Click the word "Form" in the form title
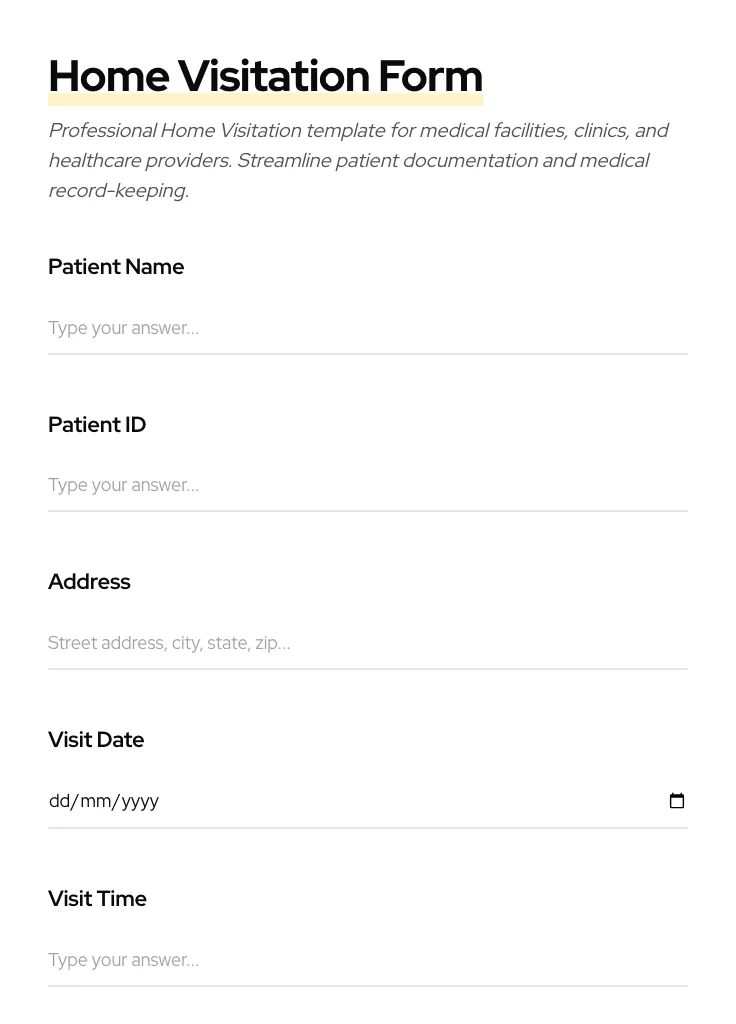Viewport: 736px width, 1024px height. pyautogui.click(x=430, y=76)
